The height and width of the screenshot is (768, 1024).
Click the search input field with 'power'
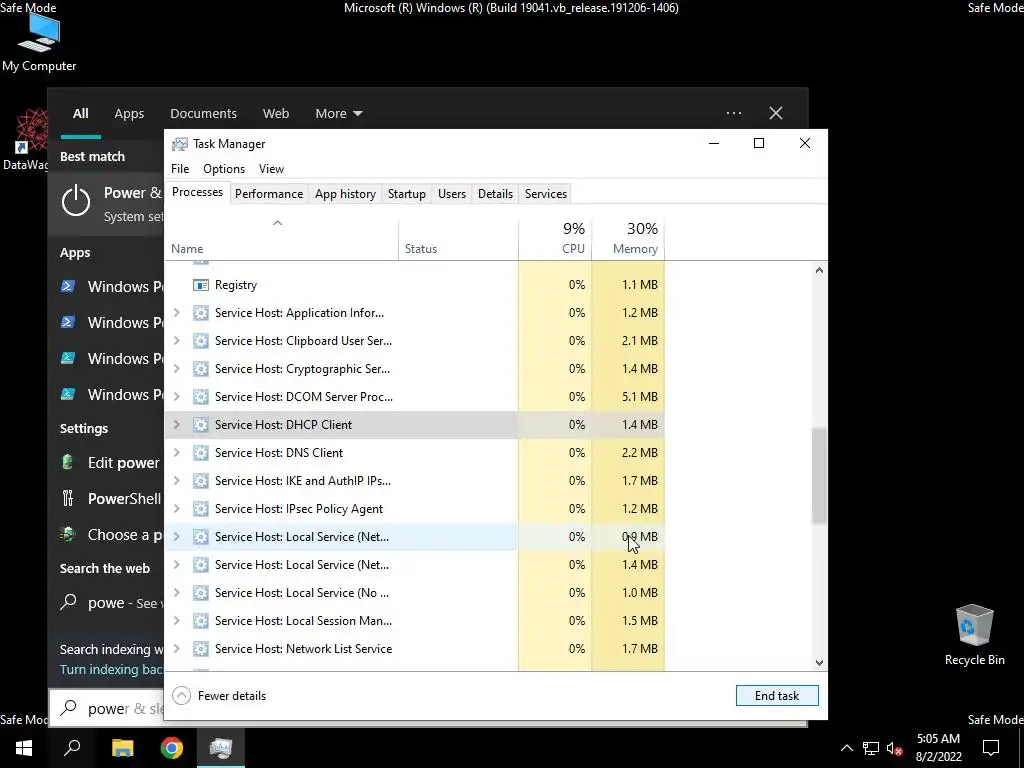click(107, 709)
